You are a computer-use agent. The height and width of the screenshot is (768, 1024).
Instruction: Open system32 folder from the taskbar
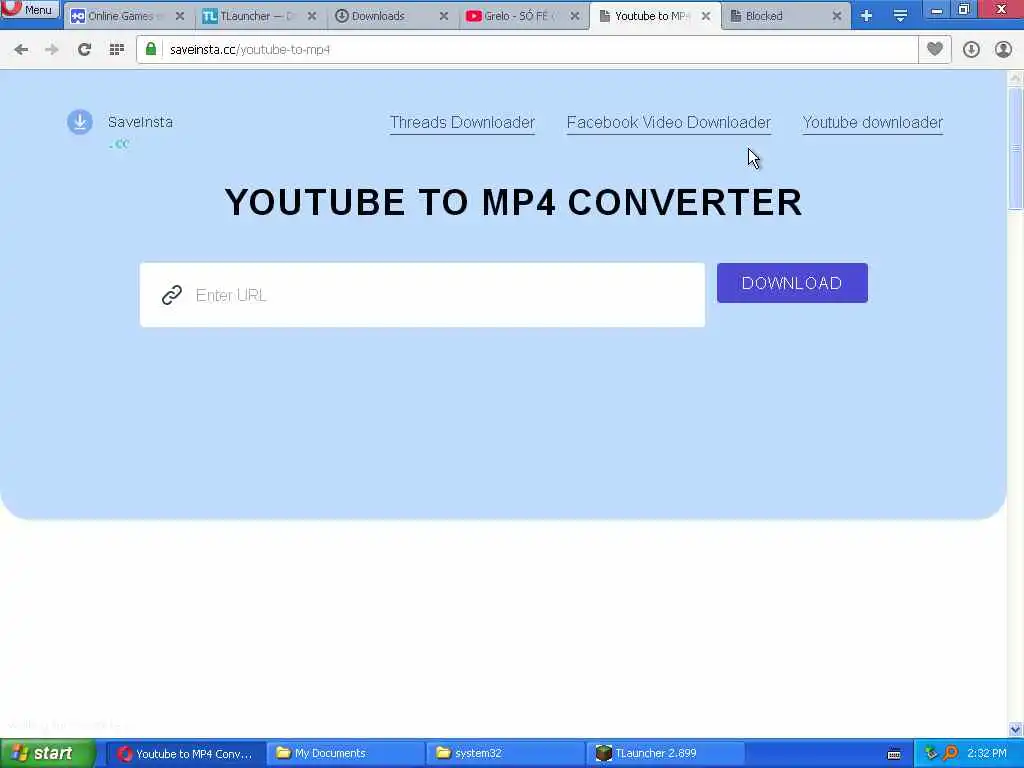click(505, 754)
